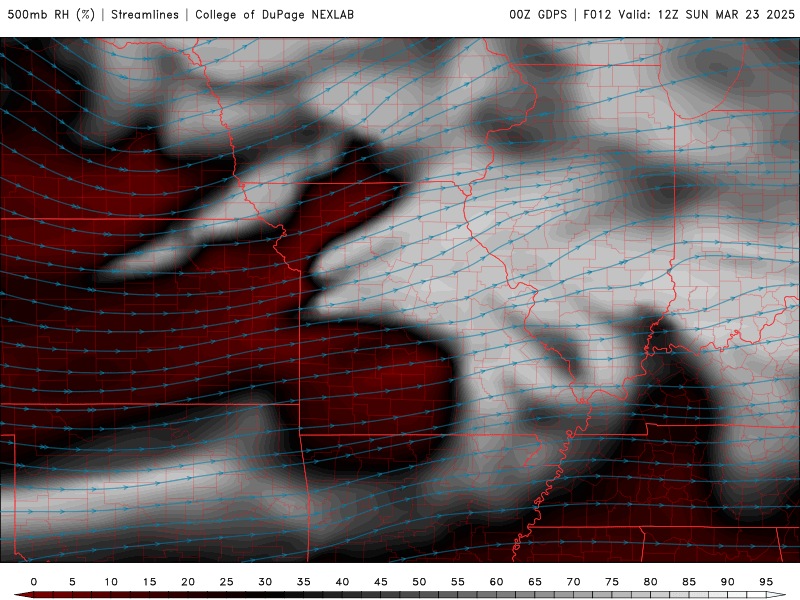Click the '75' label on the color scale
Screen dimensions: 800x600
point(612,582)
